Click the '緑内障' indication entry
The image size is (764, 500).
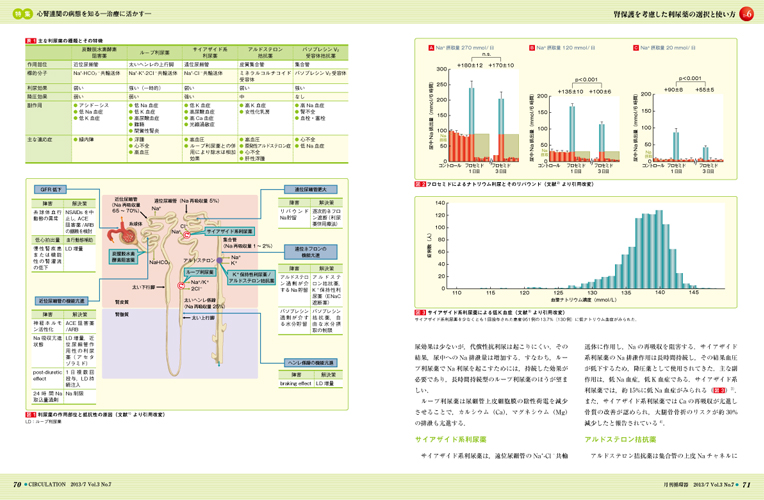click(x=84, y=139)
